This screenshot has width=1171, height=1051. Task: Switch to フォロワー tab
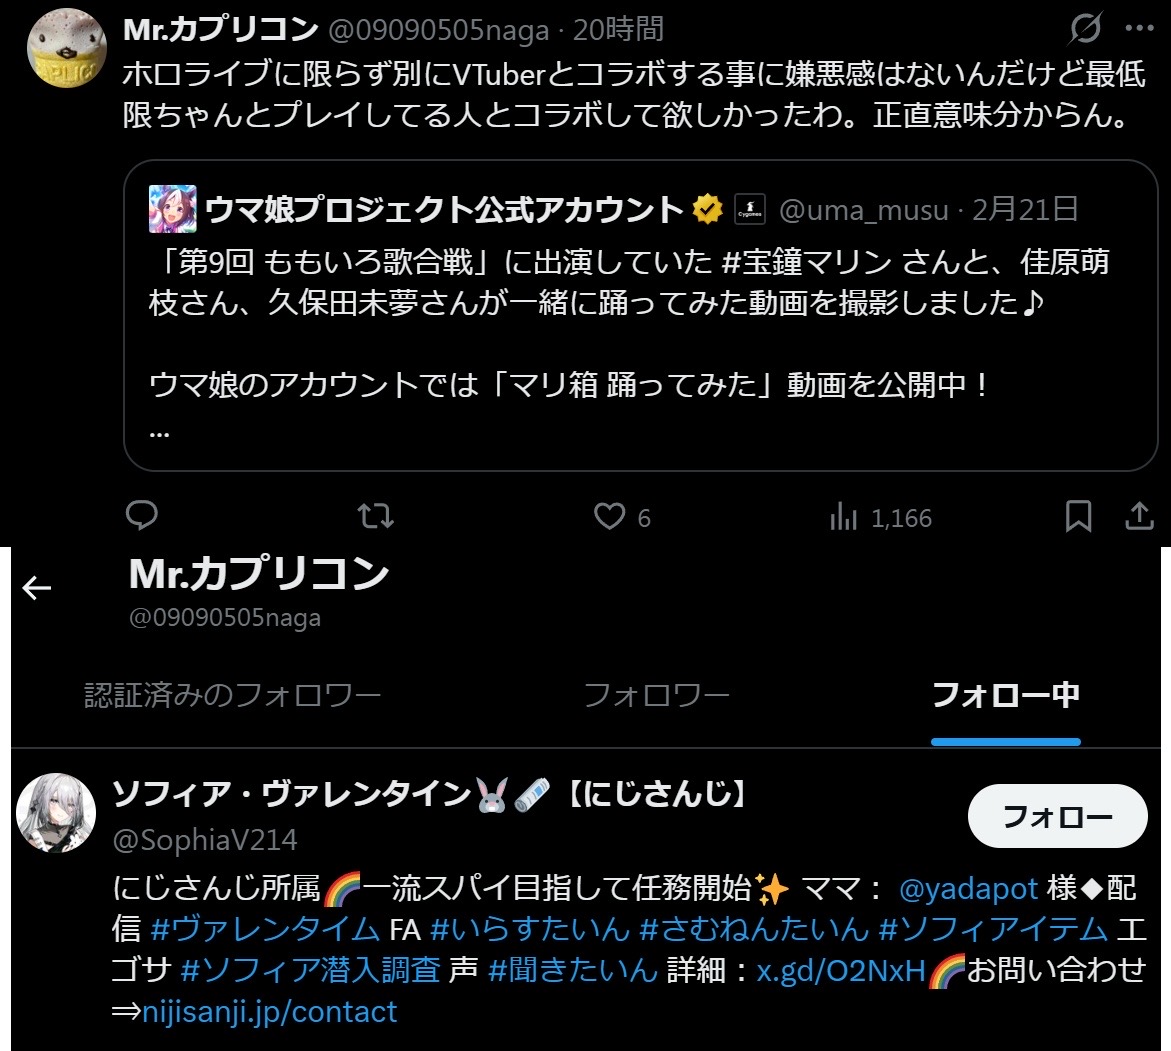coord(656,695)
